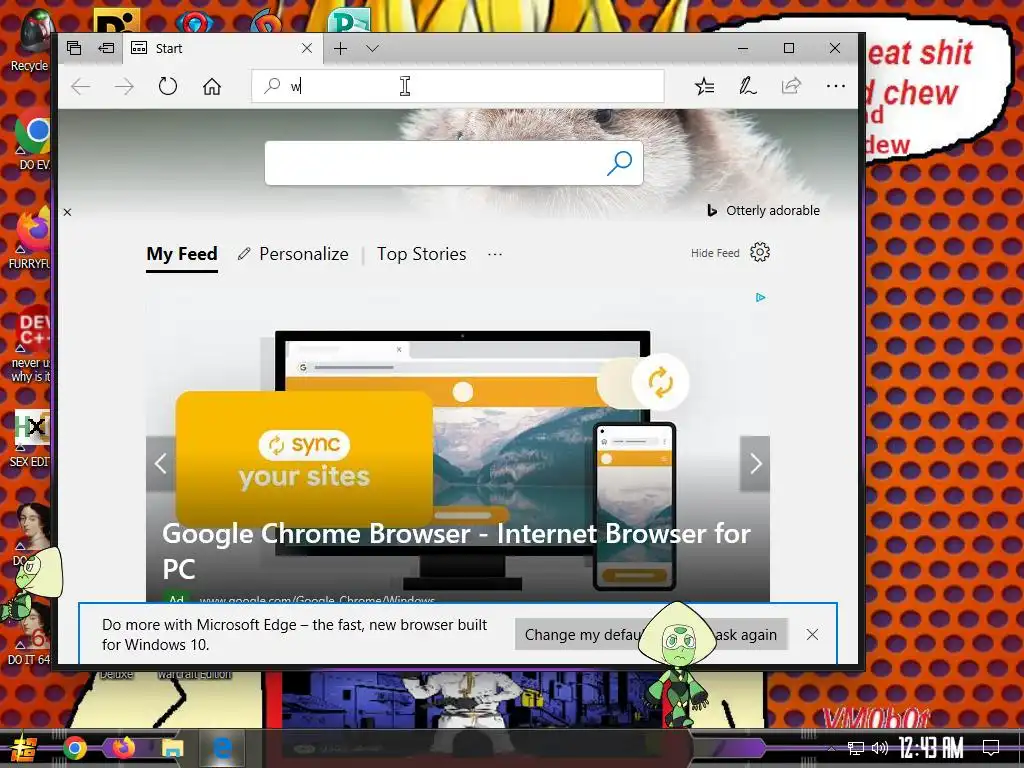
Task: Focus the Edge address bar
Action: 458,86
